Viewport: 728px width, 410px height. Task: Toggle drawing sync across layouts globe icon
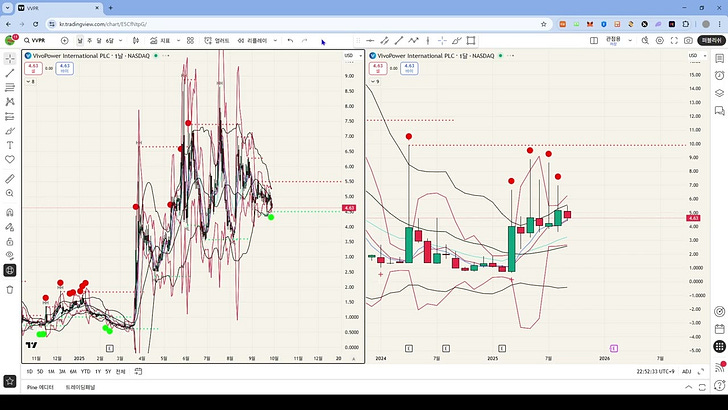click(10, 270)
